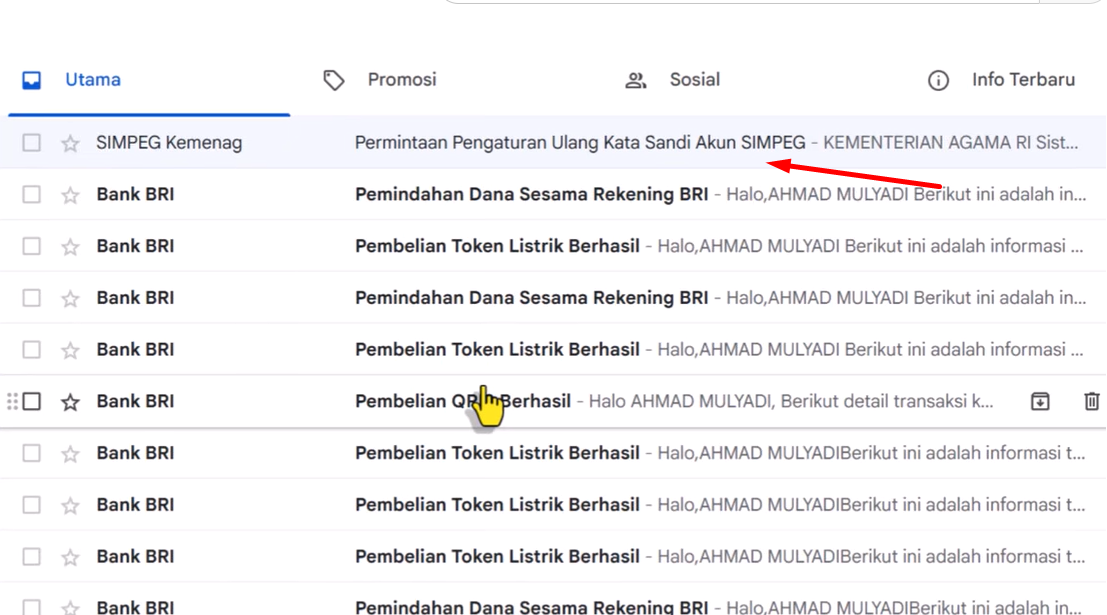Archive the Pembelian QRIS Berhasil email
1107x615 pixels.
coord(1040,402)
